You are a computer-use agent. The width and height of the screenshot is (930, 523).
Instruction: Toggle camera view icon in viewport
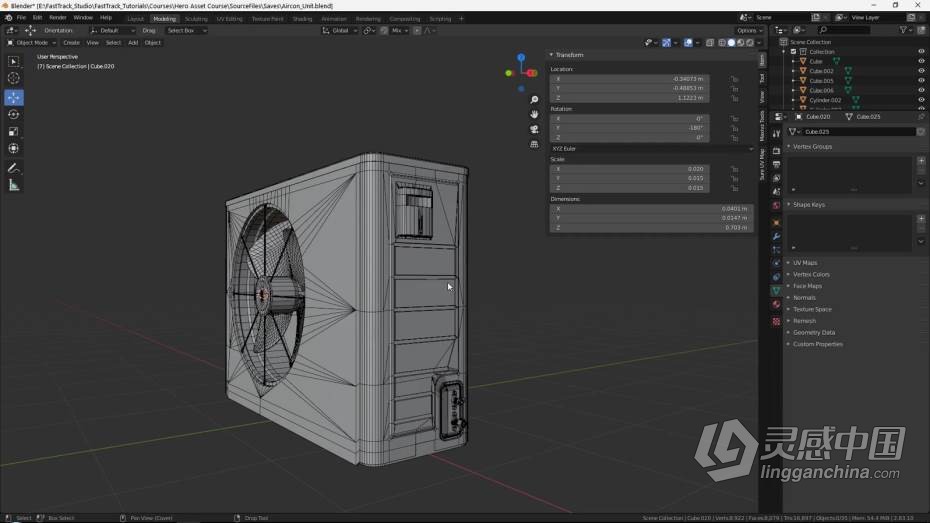pyautogui.click(x=534, y=129)
